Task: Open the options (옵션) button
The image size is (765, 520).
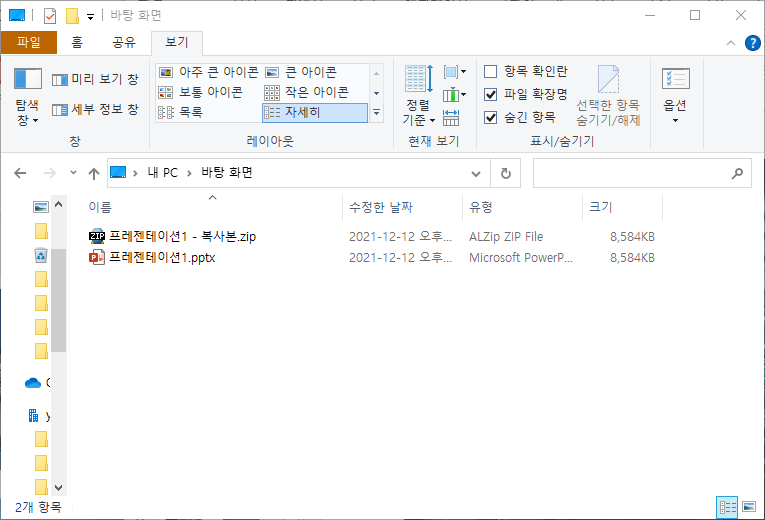Action: (675, 96)
